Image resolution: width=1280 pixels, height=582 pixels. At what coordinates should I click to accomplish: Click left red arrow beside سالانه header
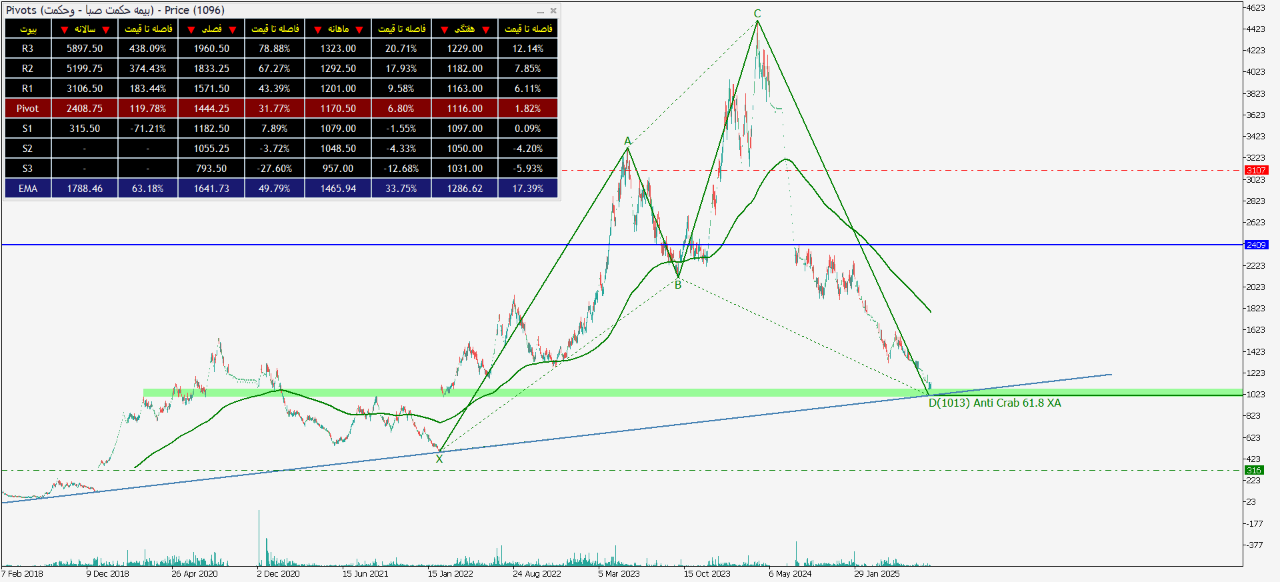[x=64, y=29]
